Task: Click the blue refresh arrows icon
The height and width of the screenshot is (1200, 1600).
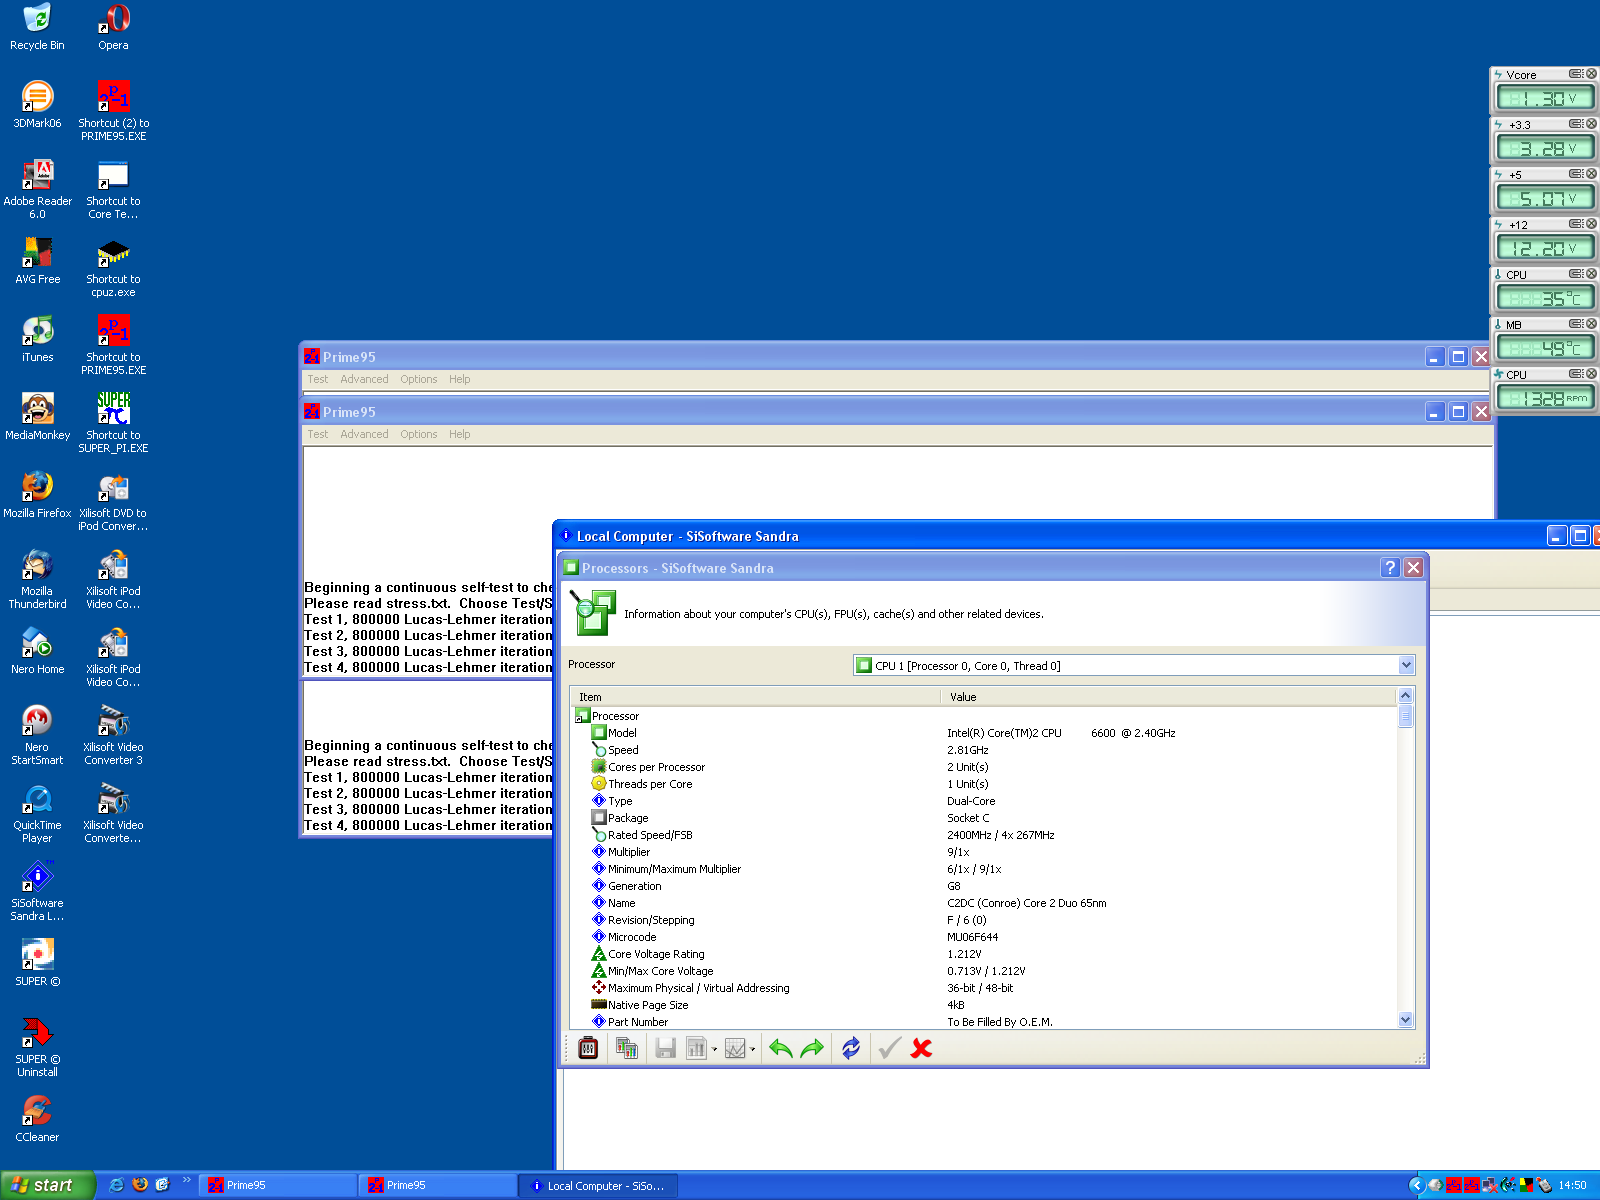Action: coord(851,1048)
